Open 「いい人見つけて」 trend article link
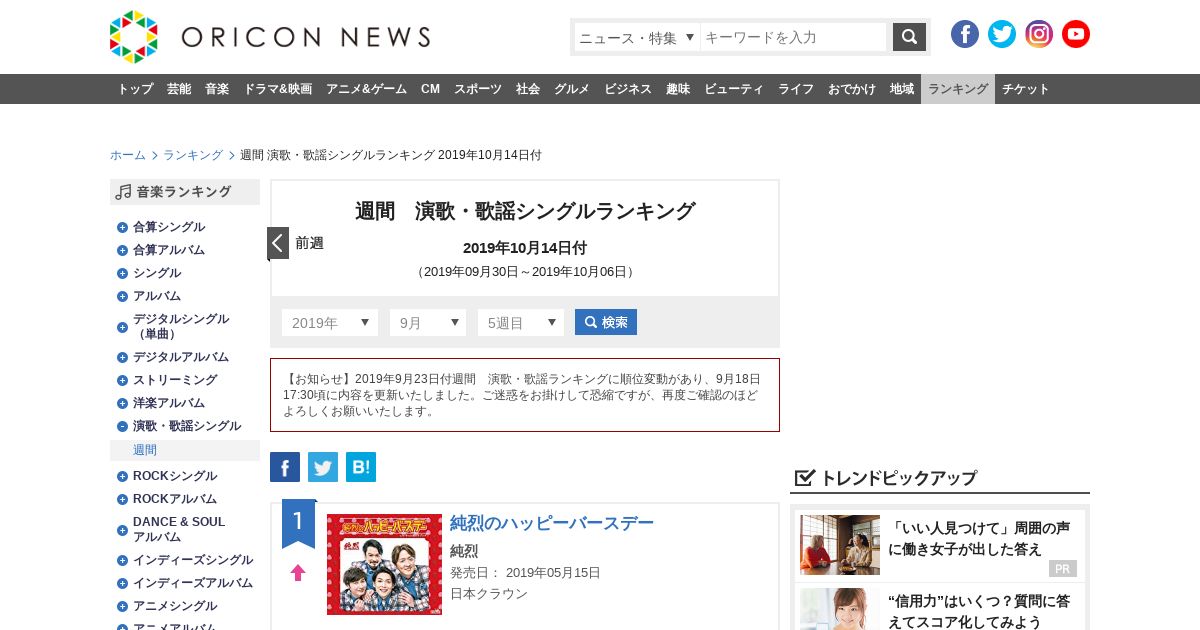1200x630 pixels. coord(979,537)
